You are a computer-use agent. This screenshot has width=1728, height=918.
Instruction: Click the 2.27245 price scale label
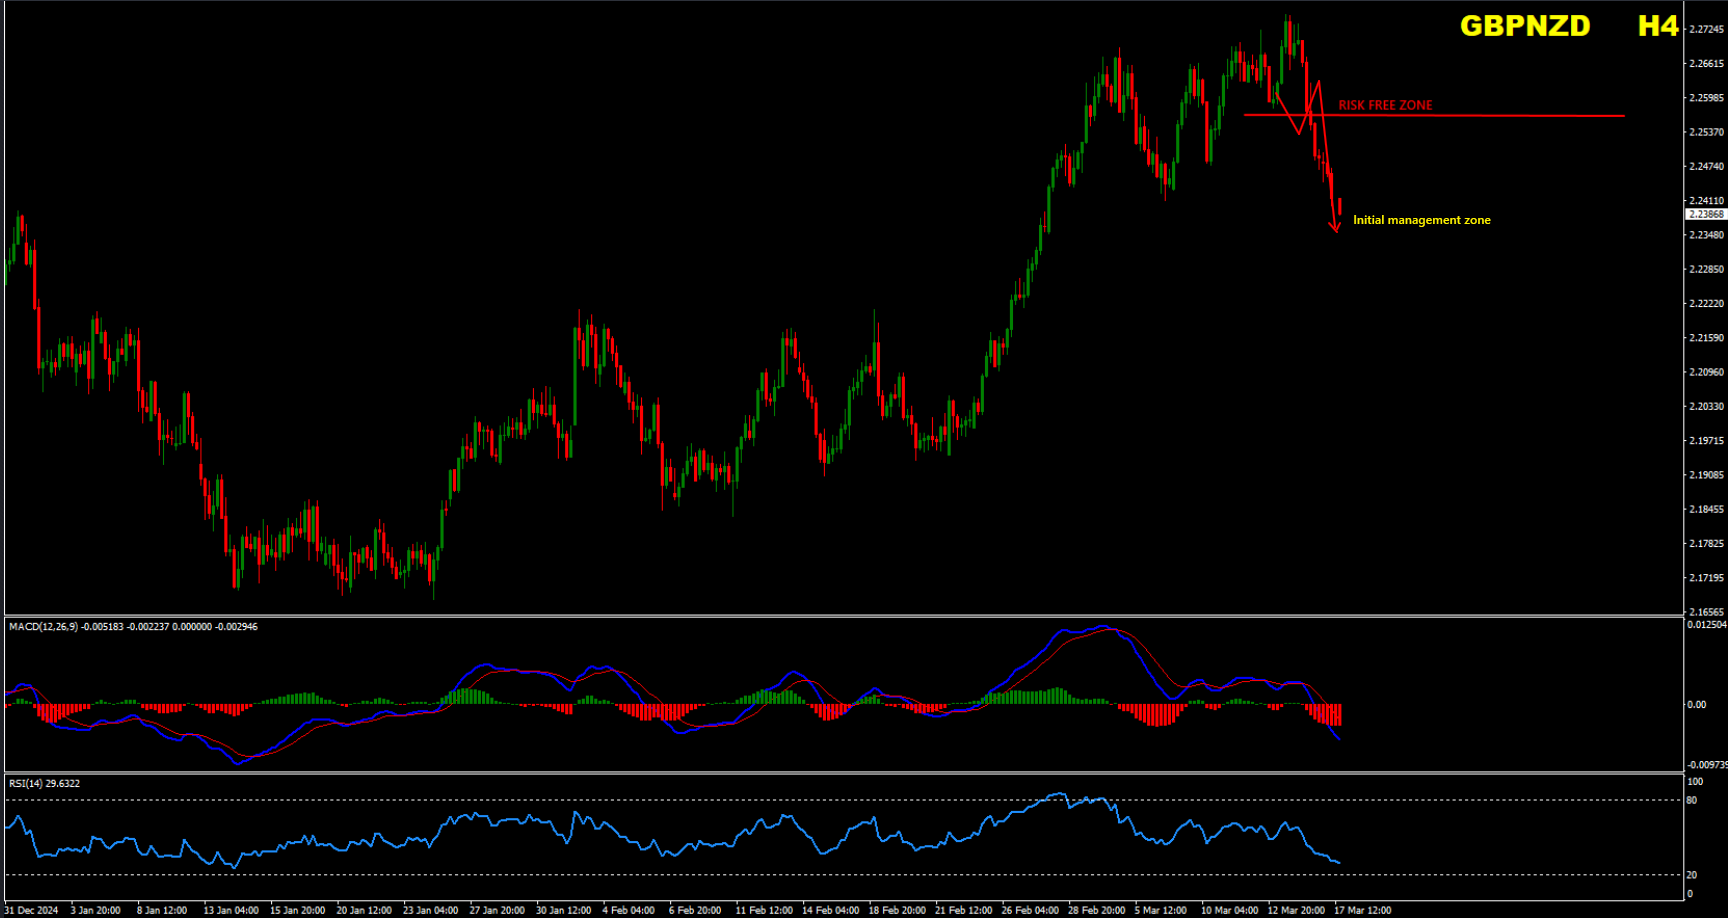(1706, 29)
